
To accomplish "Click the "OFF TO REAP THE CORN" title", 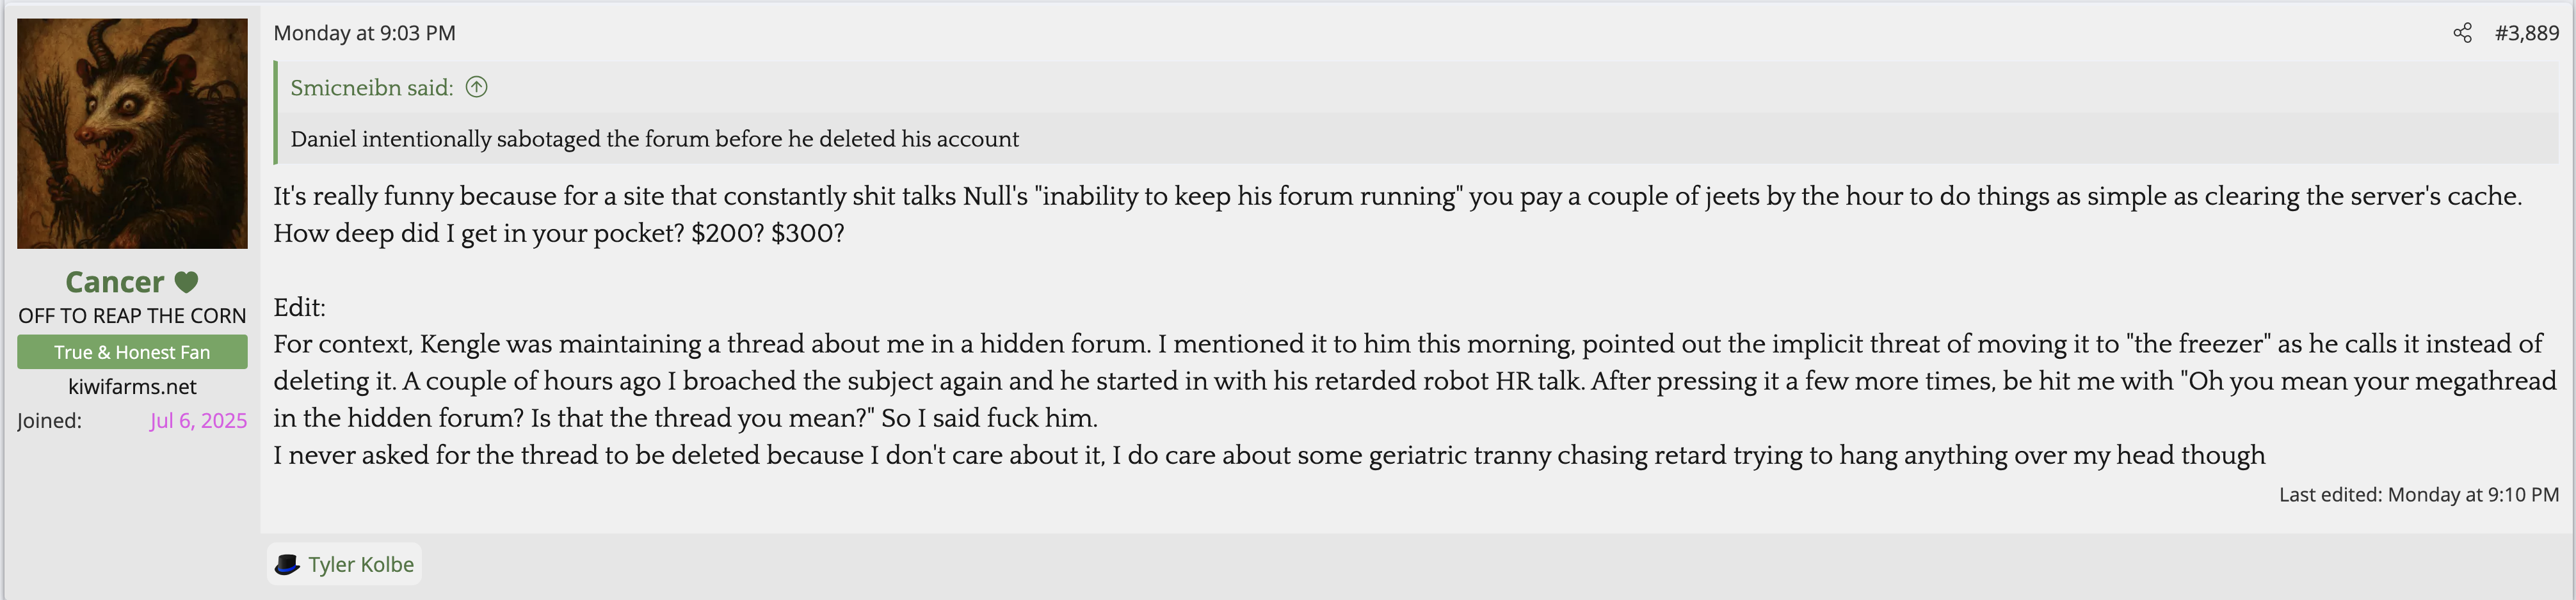I will pos(132,316).
